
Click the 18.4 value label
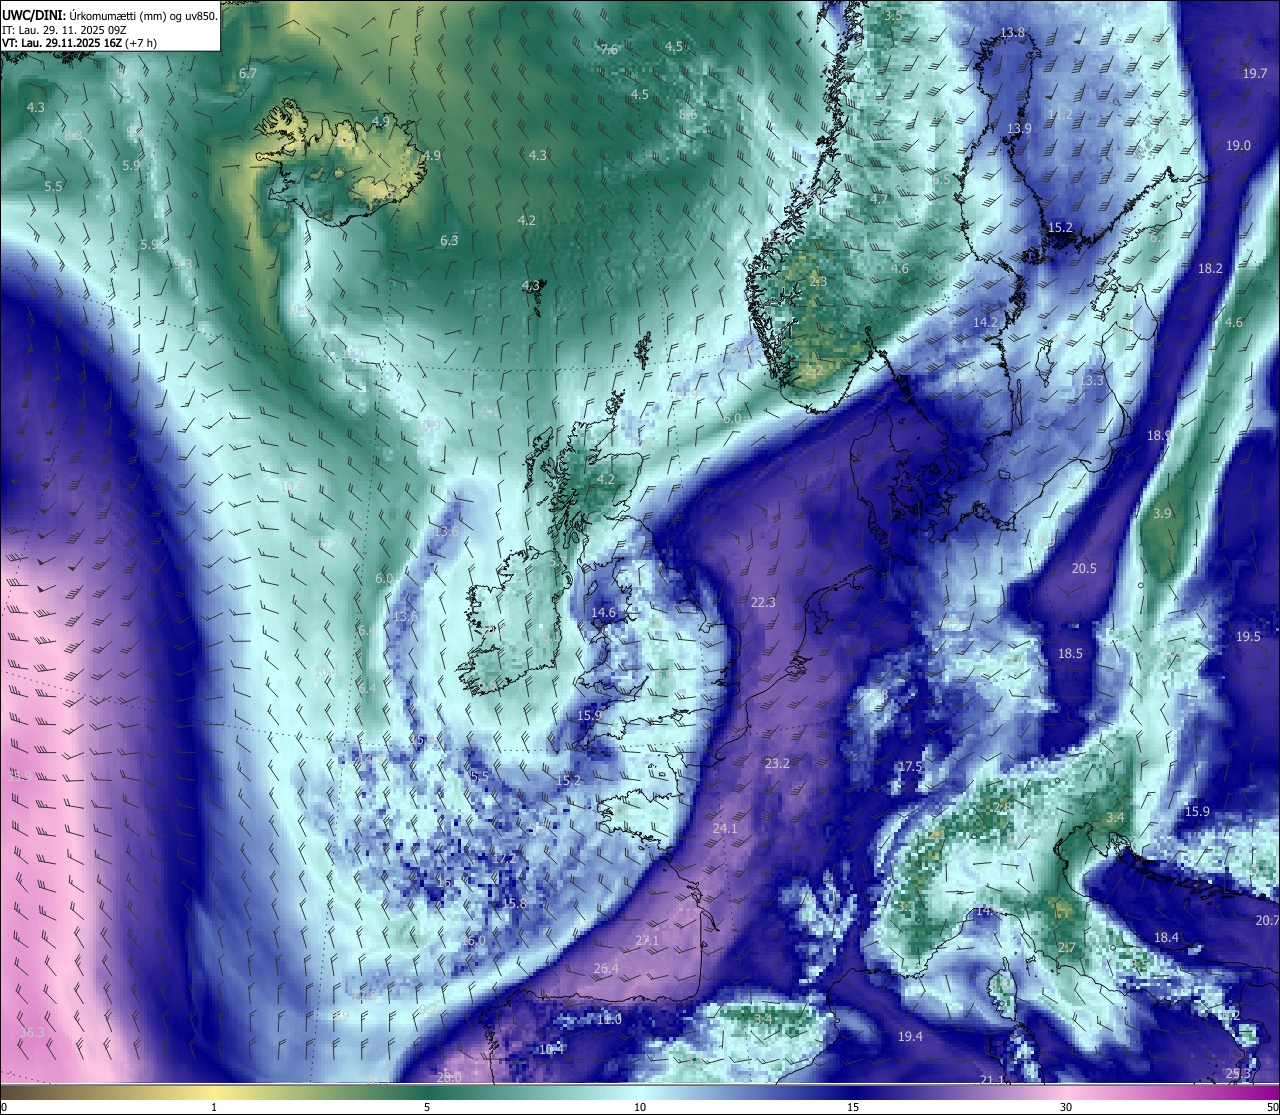[x=1166, y=937]
